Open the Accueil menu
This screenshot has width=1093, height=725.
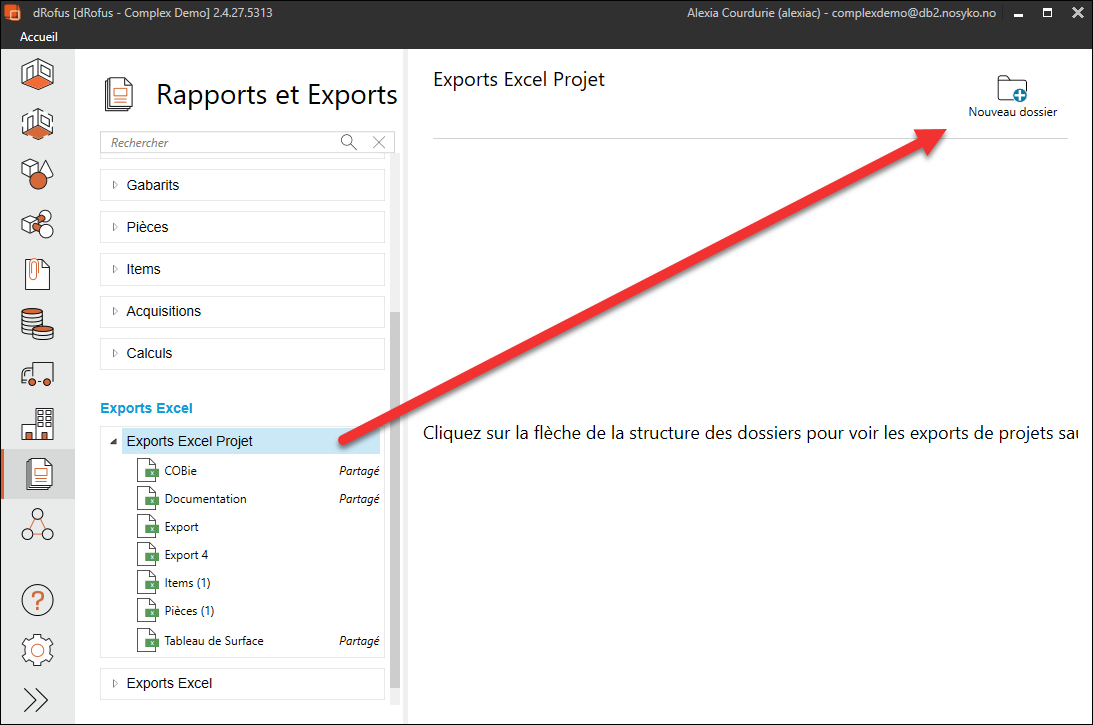click(x=39, y=37)
